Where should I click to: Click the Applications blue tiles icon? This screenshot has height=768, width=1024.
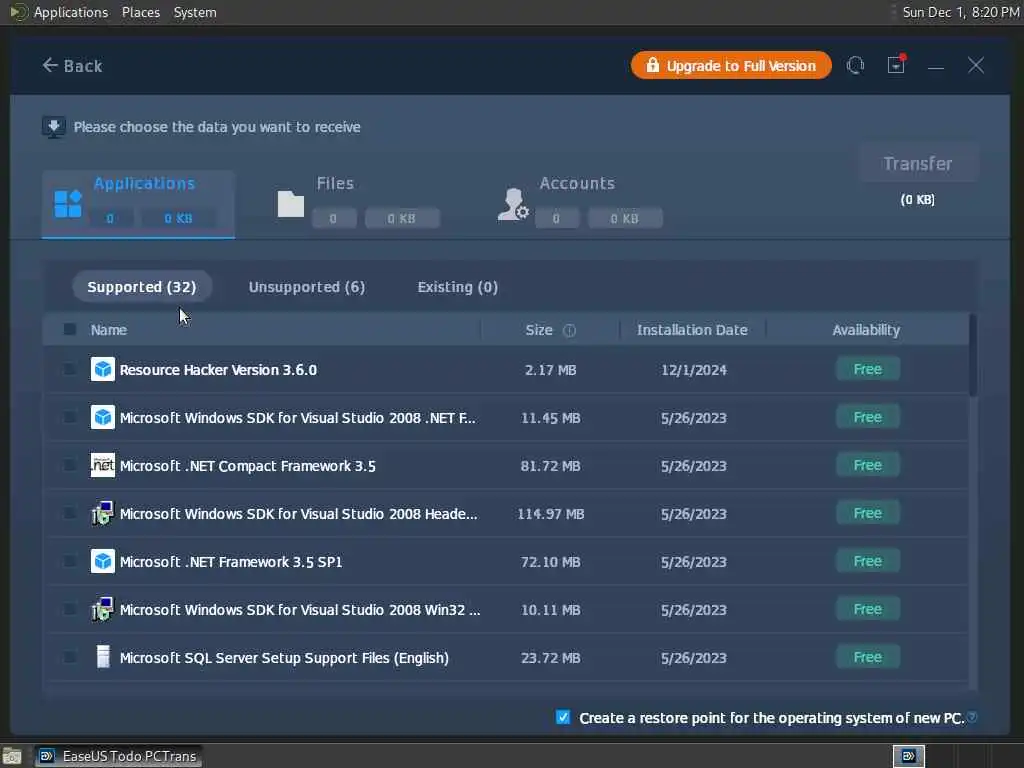click(x=68, y=204)
